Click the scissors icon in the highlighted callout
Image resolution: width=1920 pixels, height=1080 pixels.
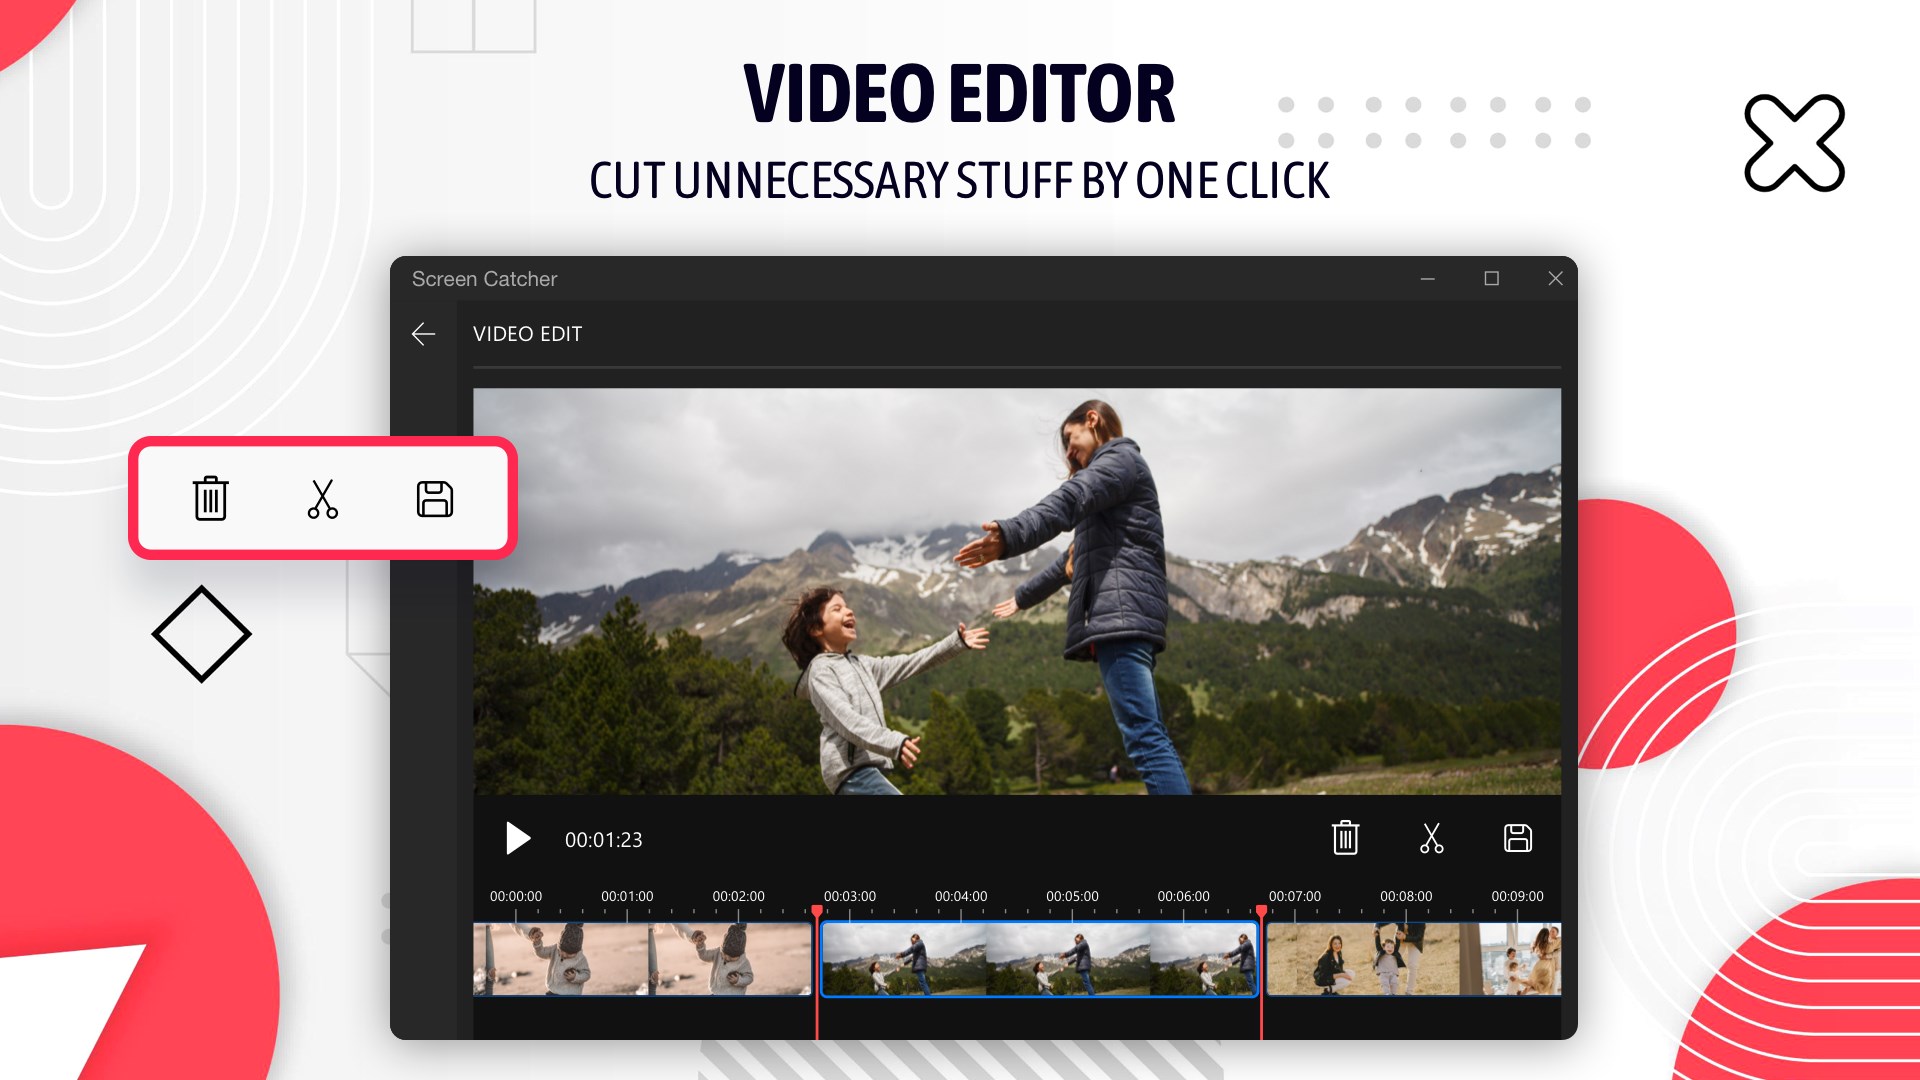tap(322, 498)
